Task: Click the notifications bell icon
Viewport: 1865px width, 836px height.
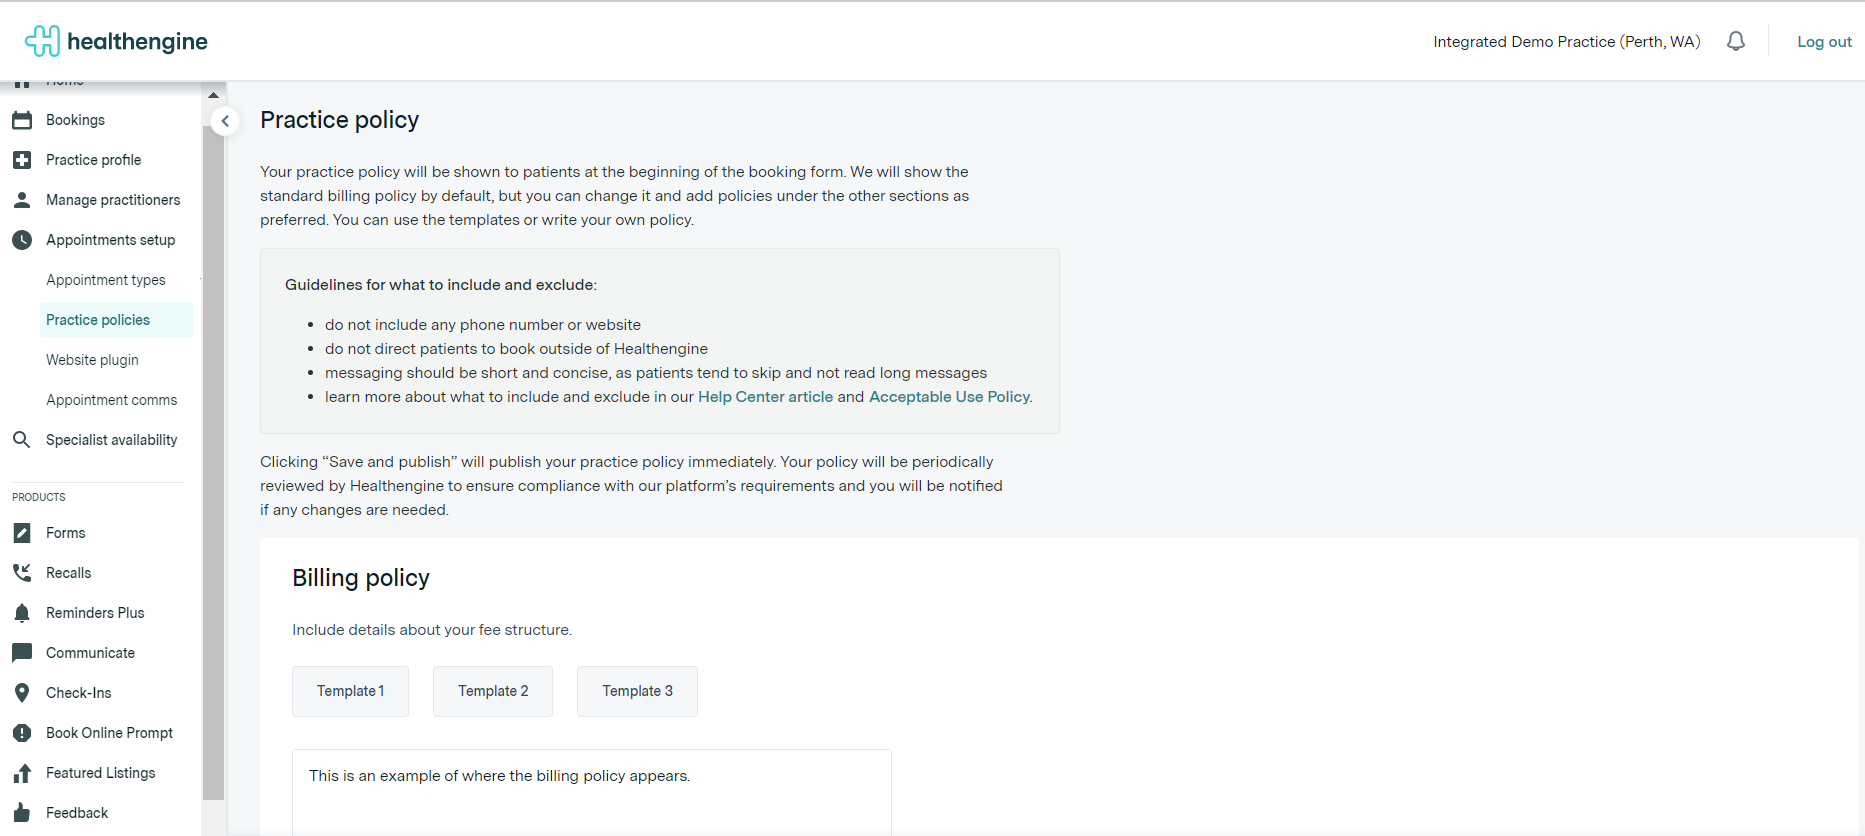Action: (1736, 41)
